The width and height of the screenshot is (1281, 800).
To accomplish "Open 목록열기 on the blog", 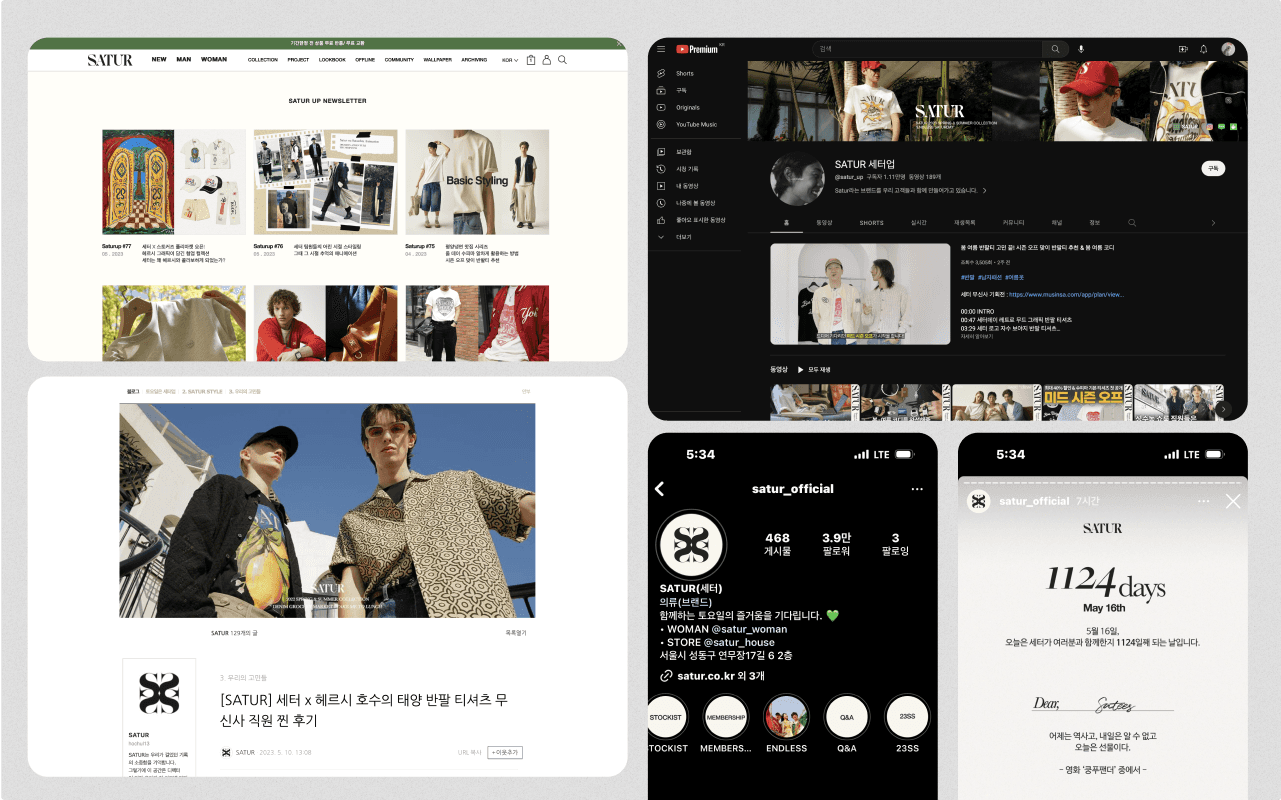I will (516, 633).
